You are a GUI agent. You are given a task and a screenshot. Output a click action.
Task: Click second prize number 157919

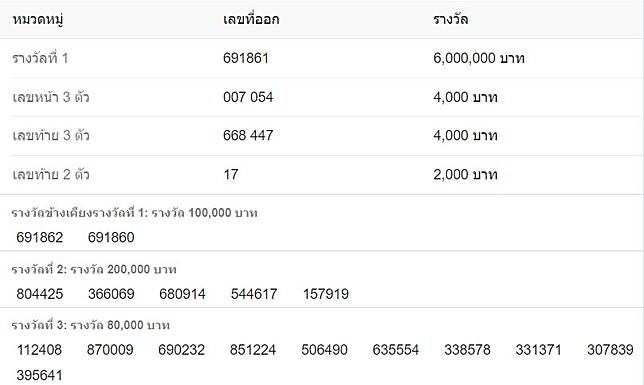tap(326, 294)
